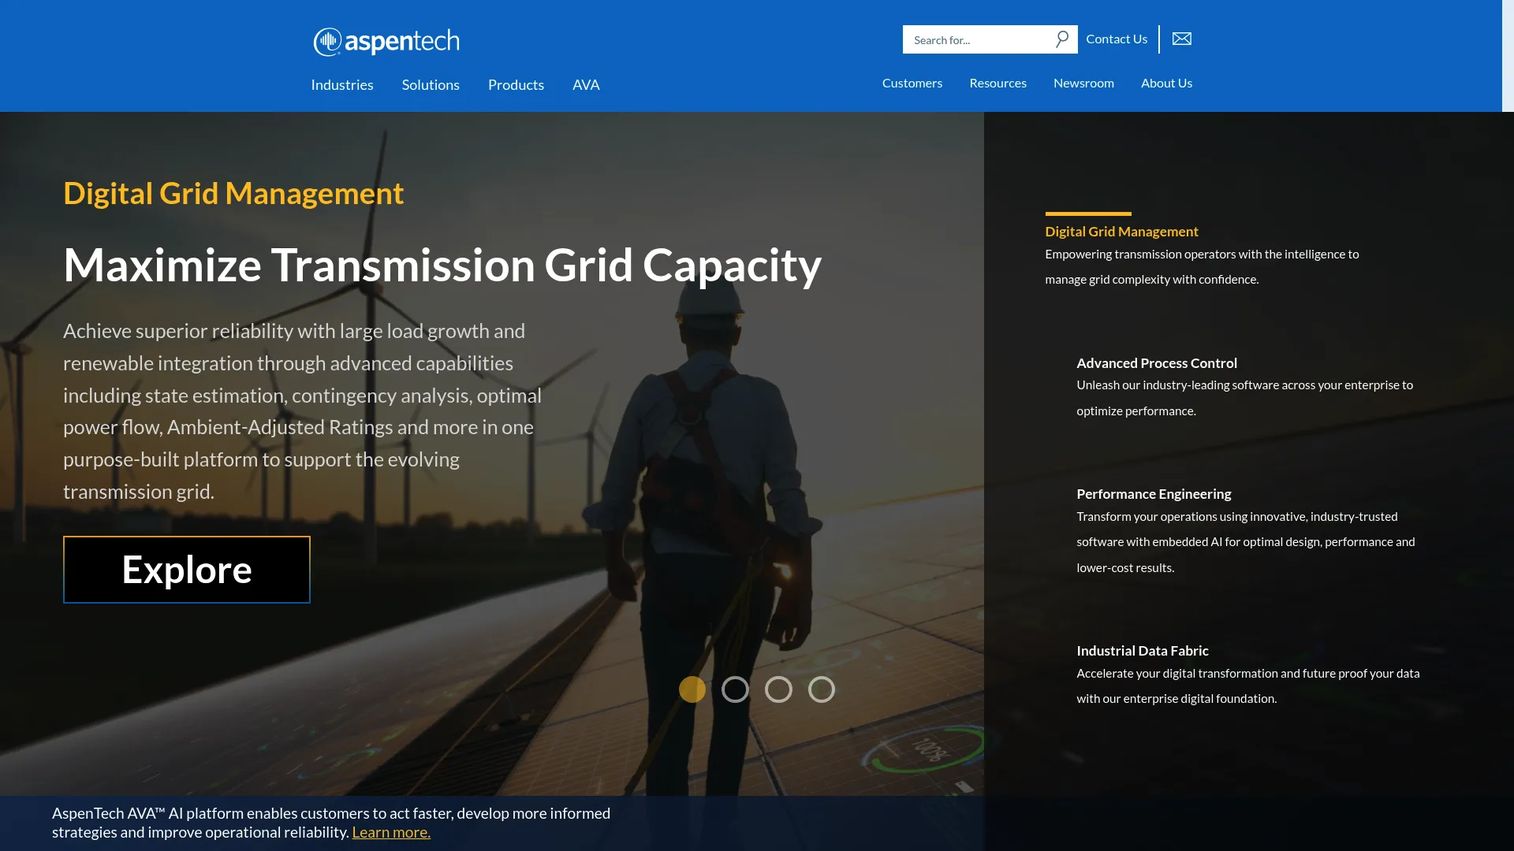This screenshot has width=1514, height=851.
Task: Open the Solutions menu
Action: (431, 85)
